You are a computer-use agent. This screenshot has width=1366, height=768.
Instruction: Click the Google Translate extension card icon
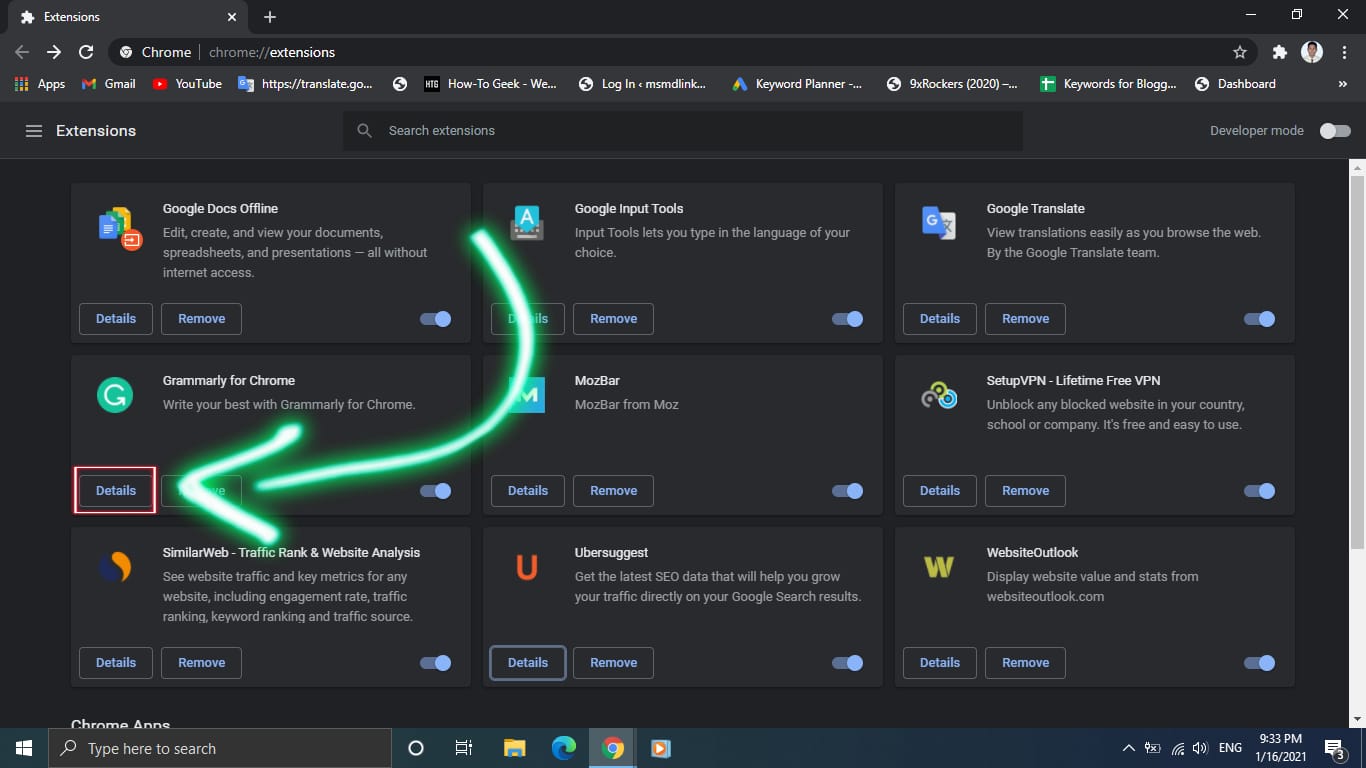pos(939,222)
